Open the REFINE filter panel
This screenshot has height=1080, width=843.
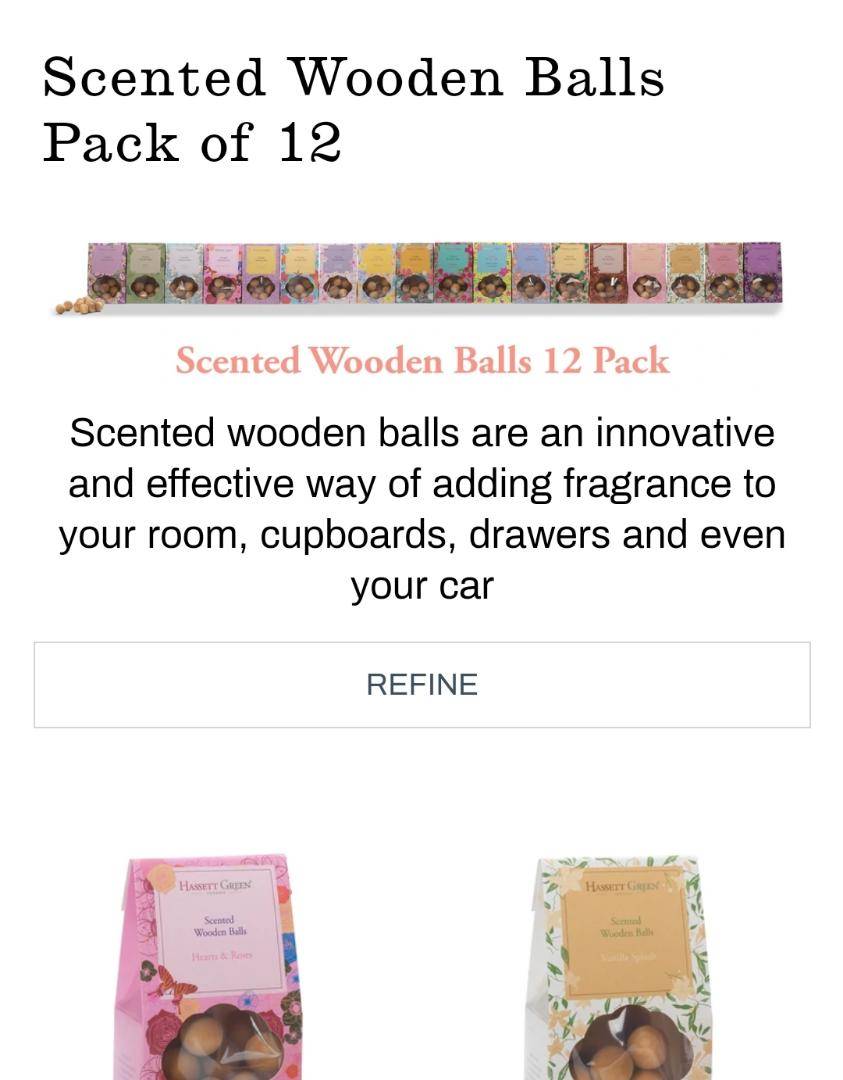[422, 685]
